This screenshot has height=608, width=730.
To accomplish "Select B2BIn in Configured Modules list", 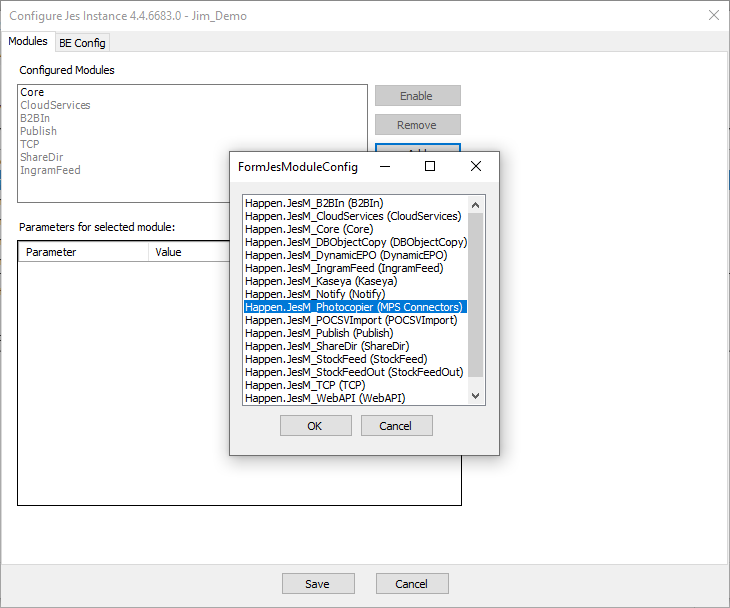I will pos(35,118).
